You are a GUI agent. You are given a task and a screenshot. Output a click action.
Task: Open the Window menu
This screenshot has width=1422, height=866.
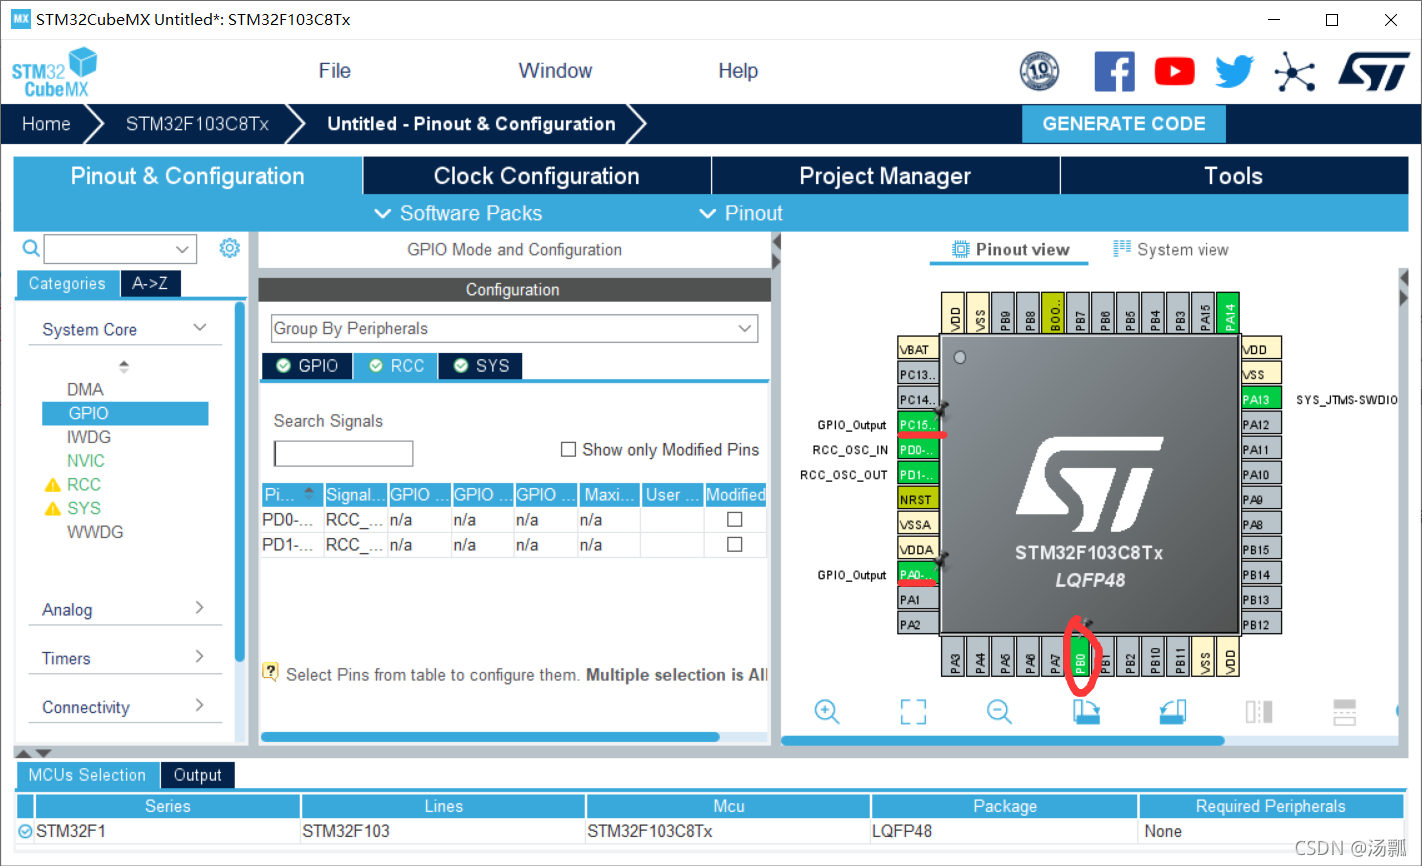(555, 71)
